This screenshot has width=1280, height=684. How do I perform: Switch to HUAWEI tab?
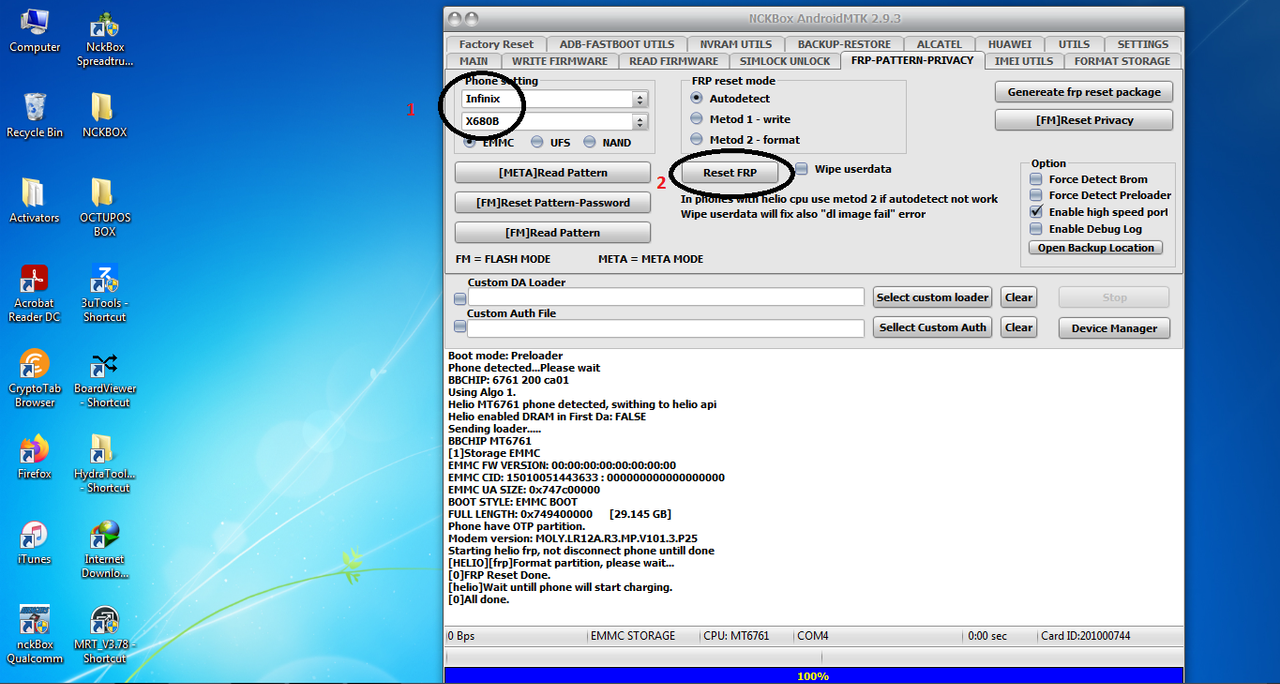1011,44
